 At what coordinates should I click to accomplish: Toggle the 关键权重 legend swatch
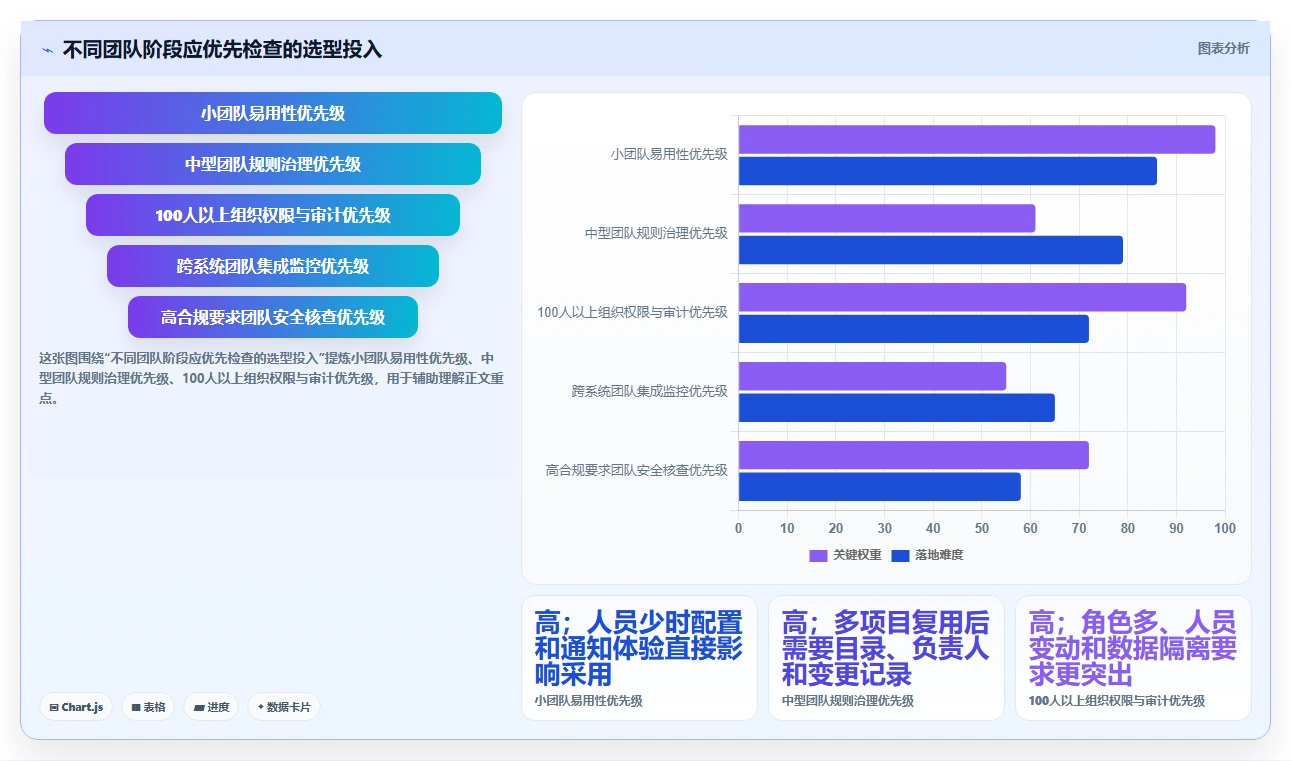click(818, 555)
